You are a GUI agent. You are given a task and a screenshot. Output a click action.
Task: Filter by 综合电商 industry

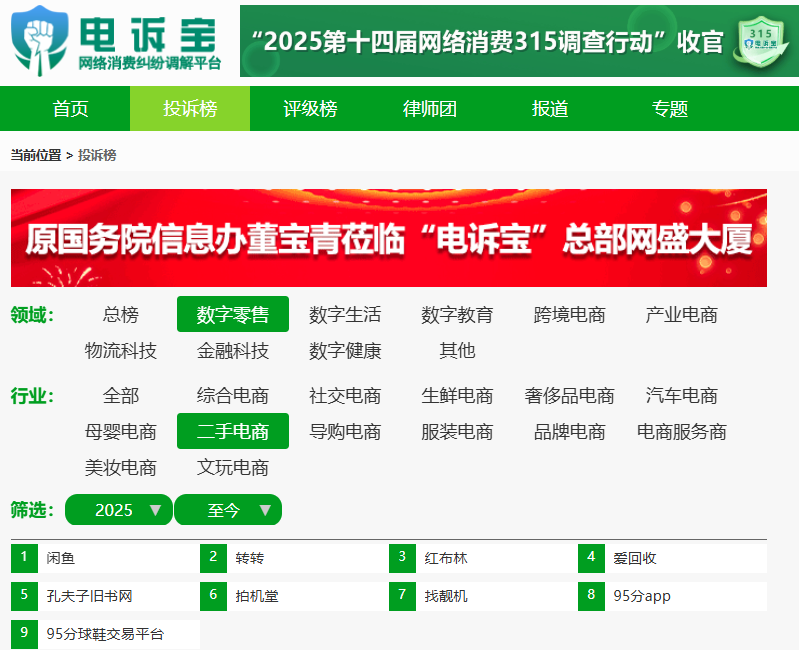pyautogui.click(x=233, y=395)
